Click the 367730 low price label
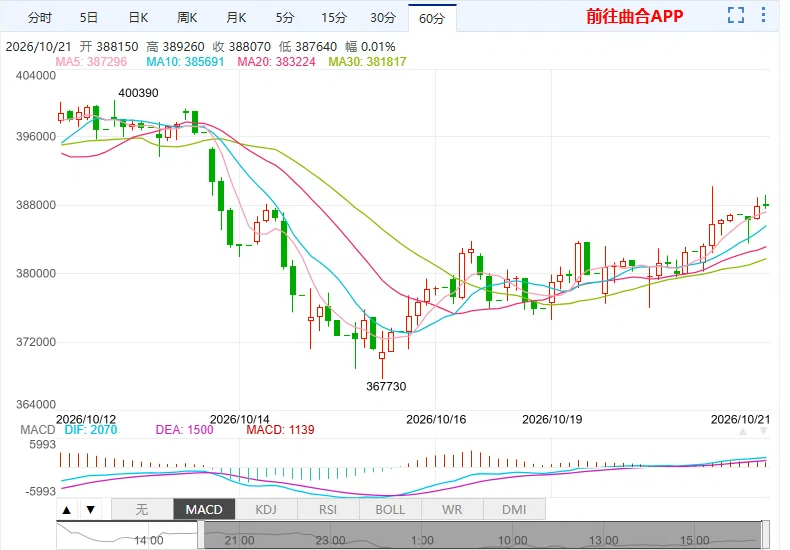The height and width of the screenshot is (550, 790). point(386,386)
